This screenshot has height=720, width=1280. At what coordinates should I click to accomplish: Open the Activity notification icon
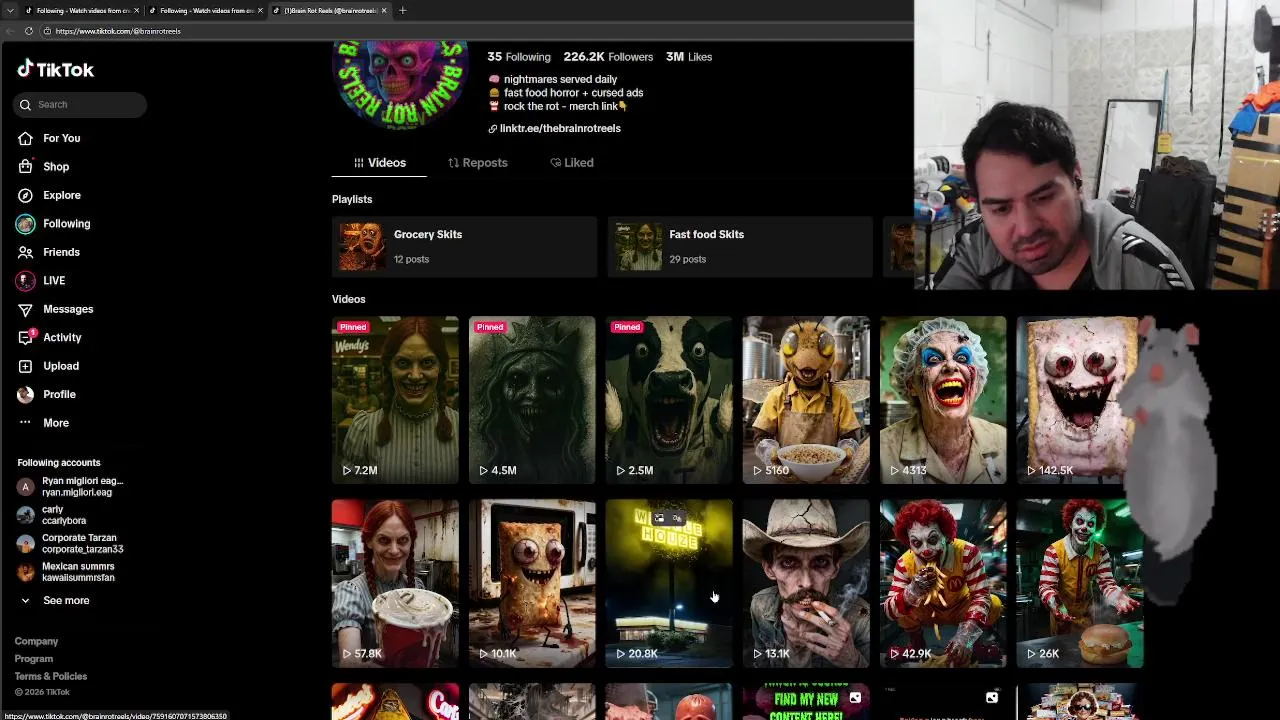[25, 338]
